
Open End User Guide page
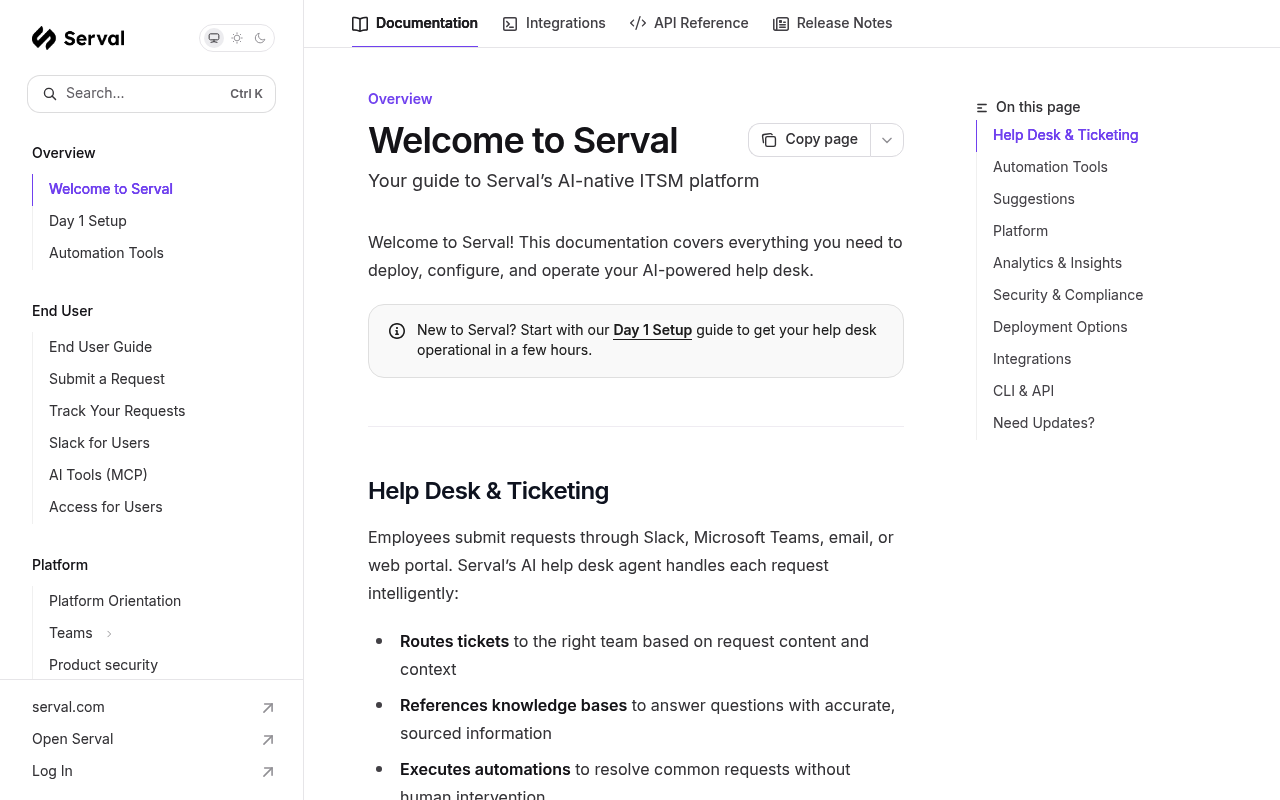pyautogui.click(x=100, y=347)
